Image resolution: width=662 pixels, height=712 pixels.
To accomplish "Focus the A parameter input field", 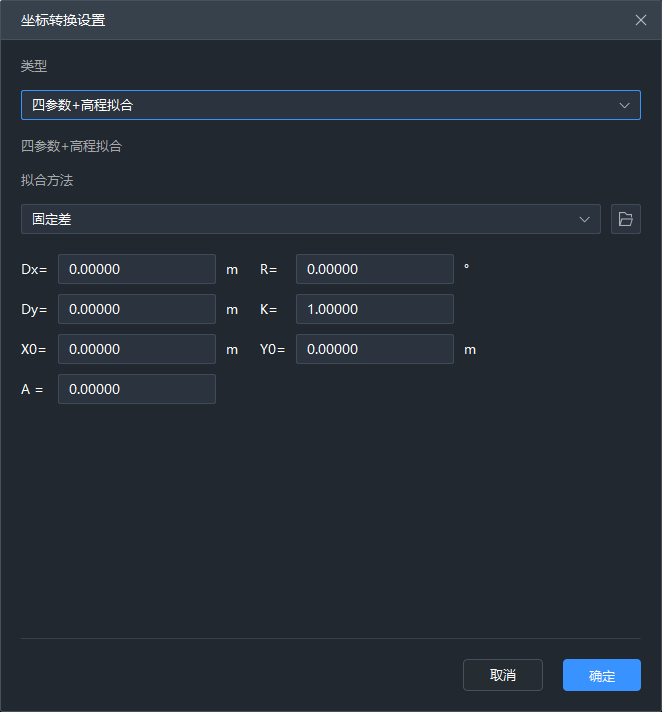I will point(137,389).
